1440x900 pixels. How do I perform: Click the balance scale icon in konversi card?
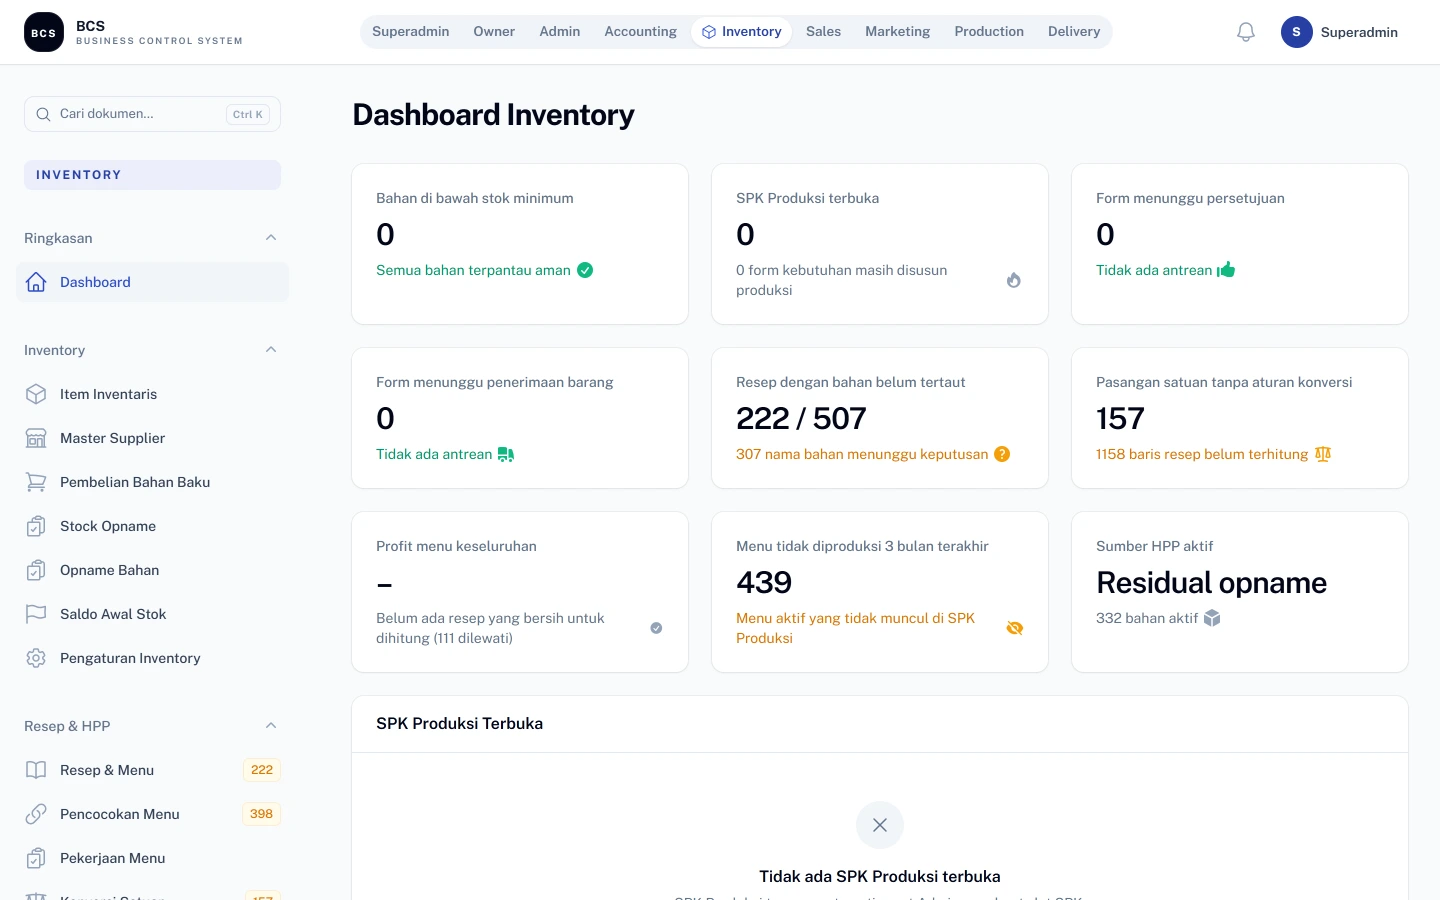click(1323, 454)
